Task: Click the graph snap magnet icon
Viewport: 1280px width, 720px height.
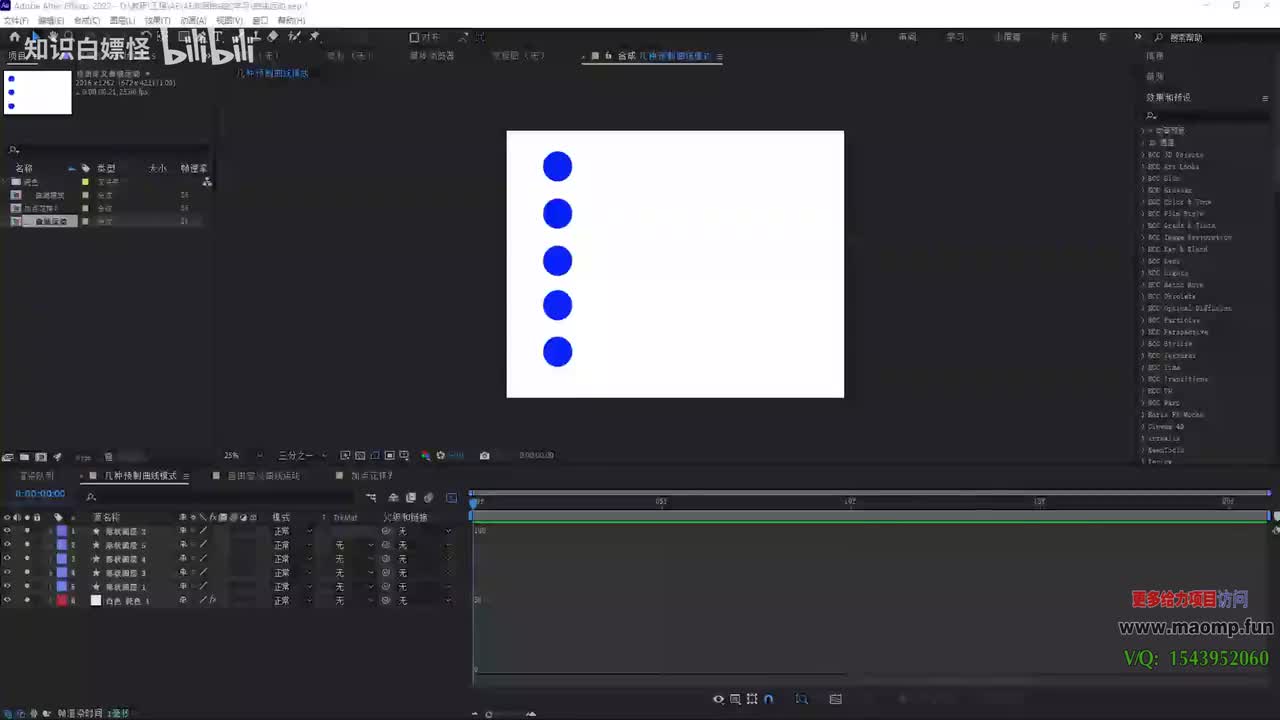Action: 768,699
